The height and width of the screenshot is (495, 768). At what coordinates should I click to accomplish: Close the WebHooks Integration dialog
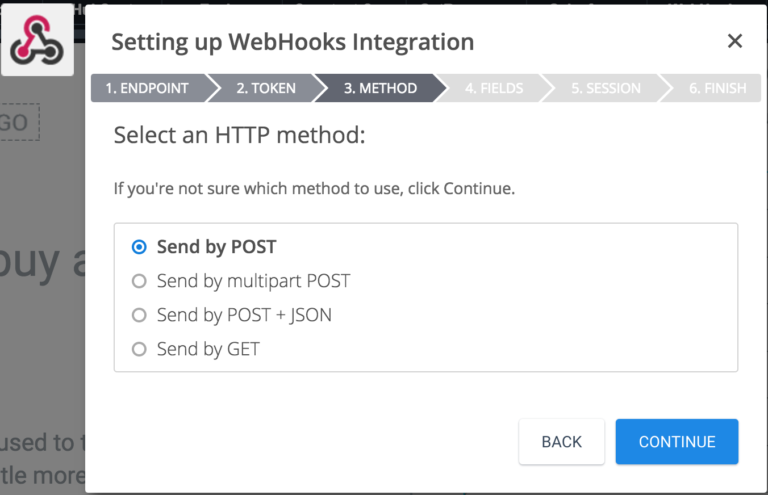735,41
